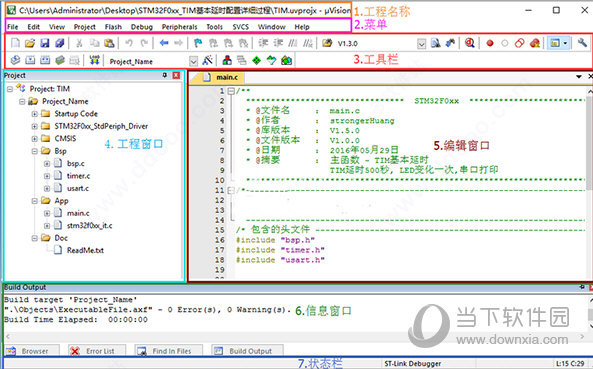Comment out the selection

293,43
